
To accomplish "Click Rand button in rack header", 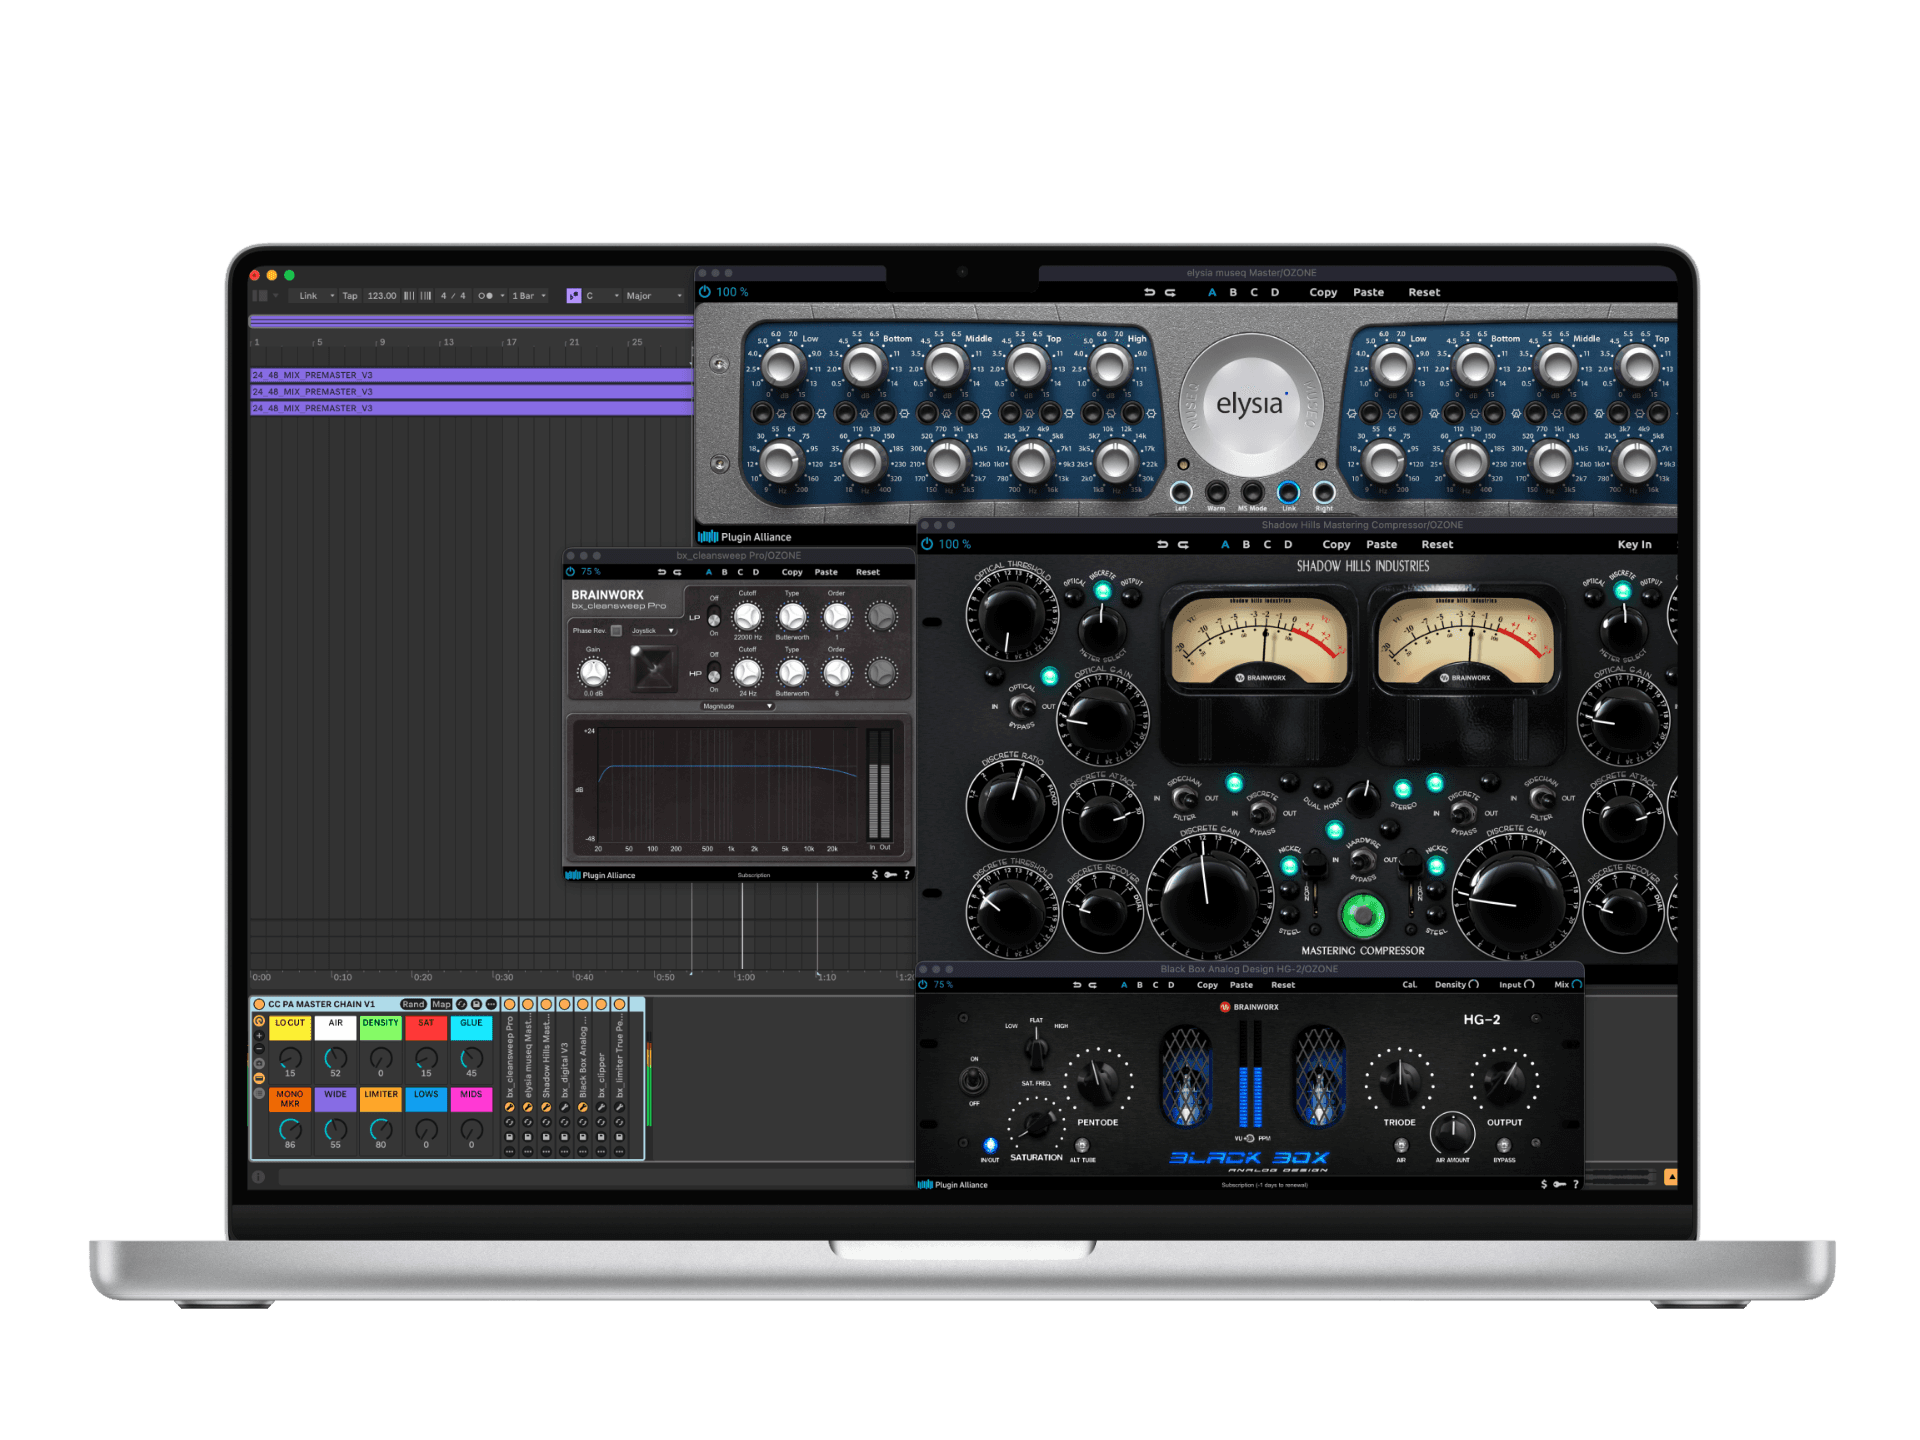I will pyautogui.click(x=413, y=1004).
